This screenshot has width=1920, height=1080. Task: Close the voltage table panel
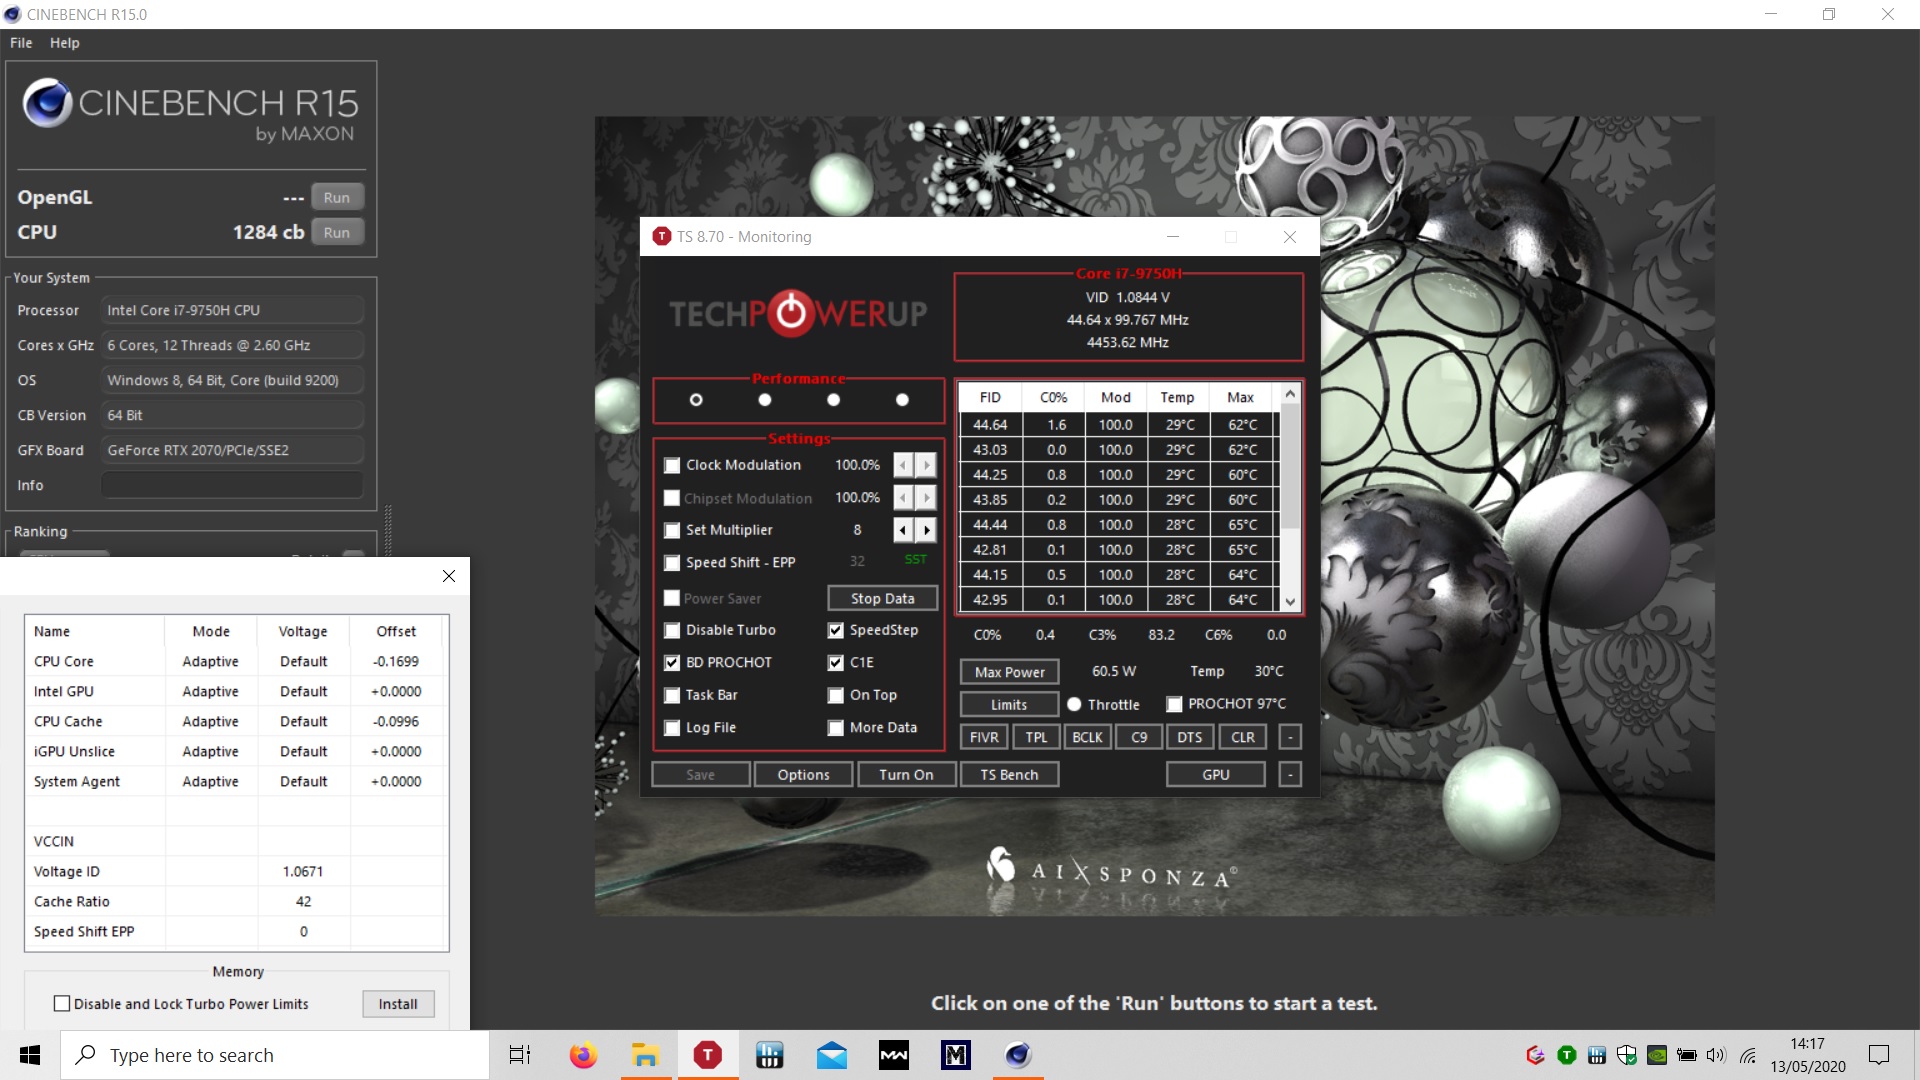tap(449, 576)
